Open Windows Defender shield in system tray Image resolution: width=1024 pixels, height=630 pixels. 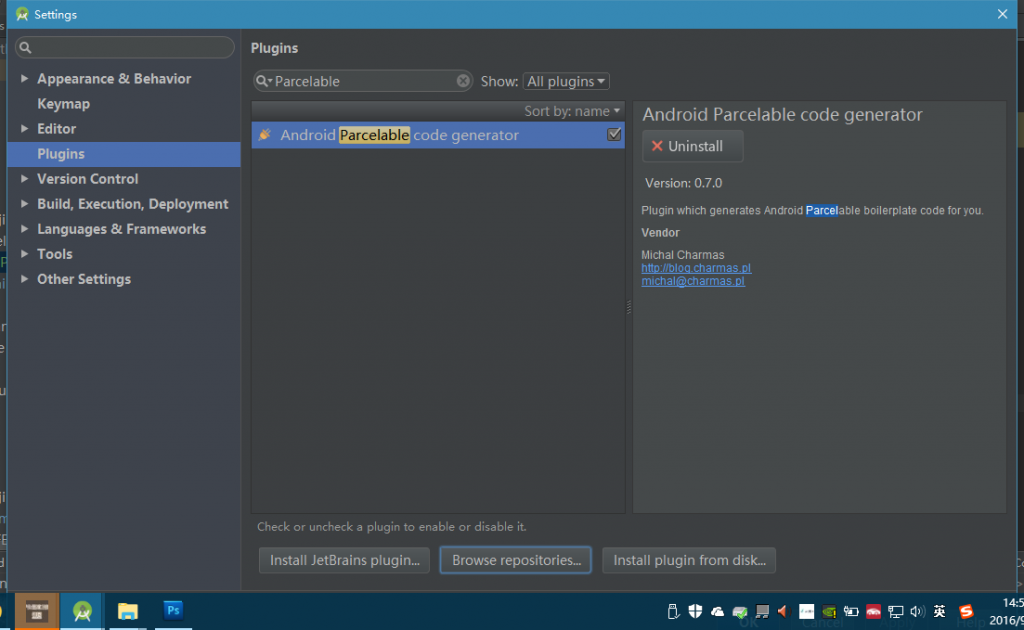(695, 611)
